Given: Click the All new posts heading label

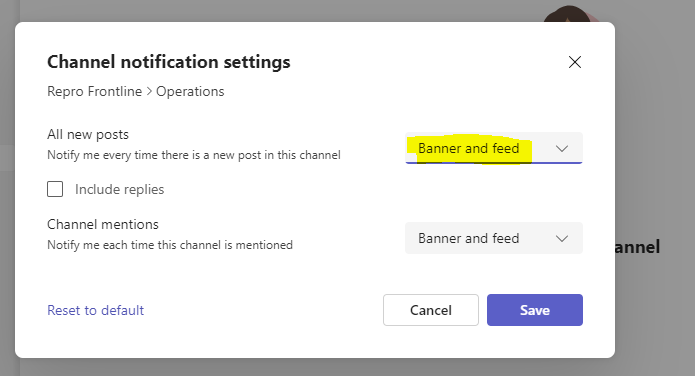Looking at the screenshot, I should [88, 134].
